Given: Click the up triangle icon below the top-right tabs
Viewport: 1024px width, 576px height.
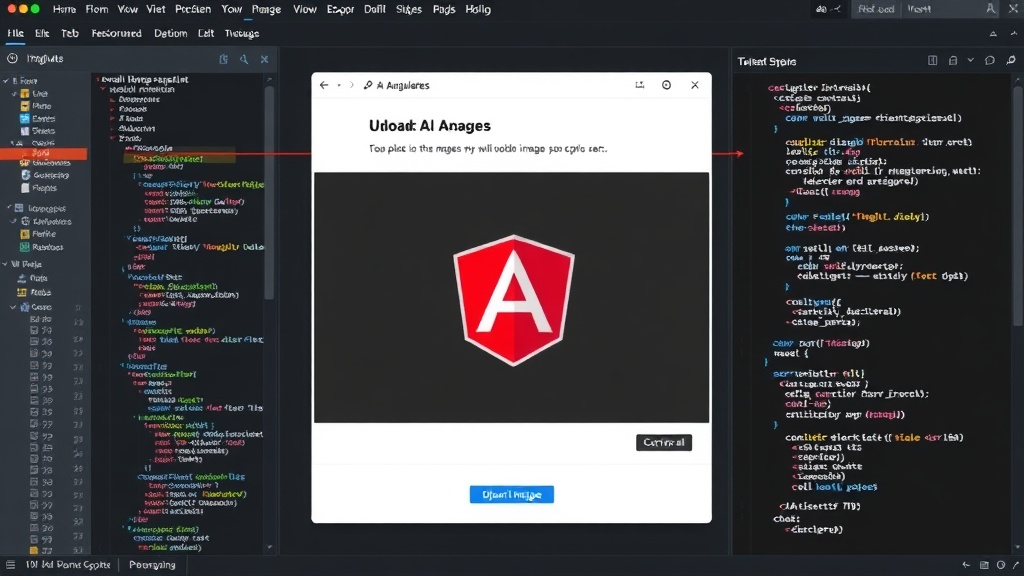Looking at the screenshot, I should pos(993,33).
